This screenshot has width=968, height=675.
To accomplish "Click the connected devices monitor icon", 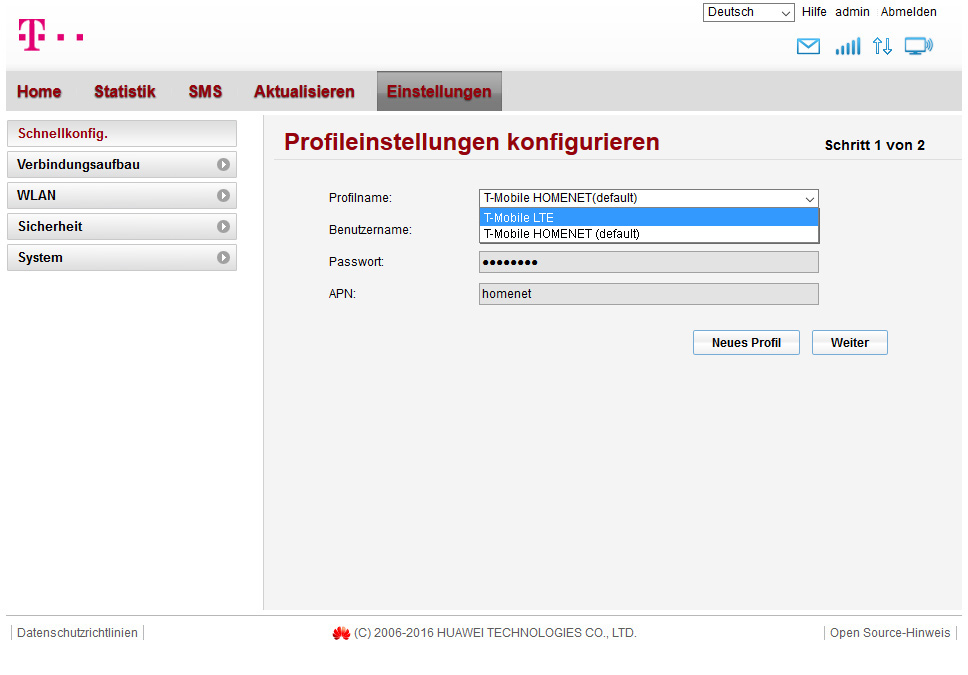I will coord(919,46).
